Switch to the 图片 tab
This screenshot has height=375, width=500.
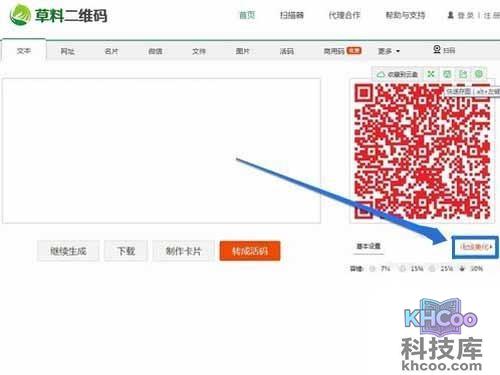coord(243,51)
